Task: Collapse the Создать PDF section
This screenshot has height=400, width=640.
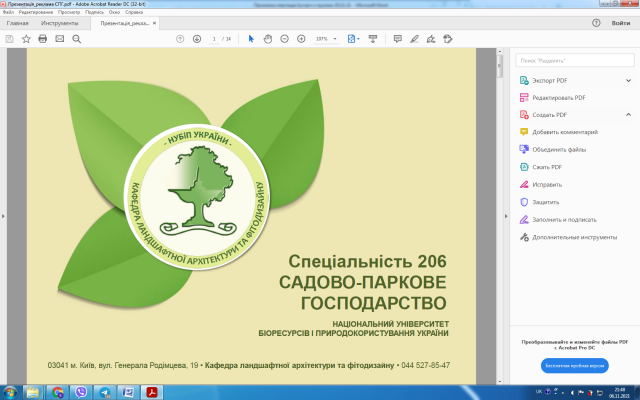Action: click(630, 115)
